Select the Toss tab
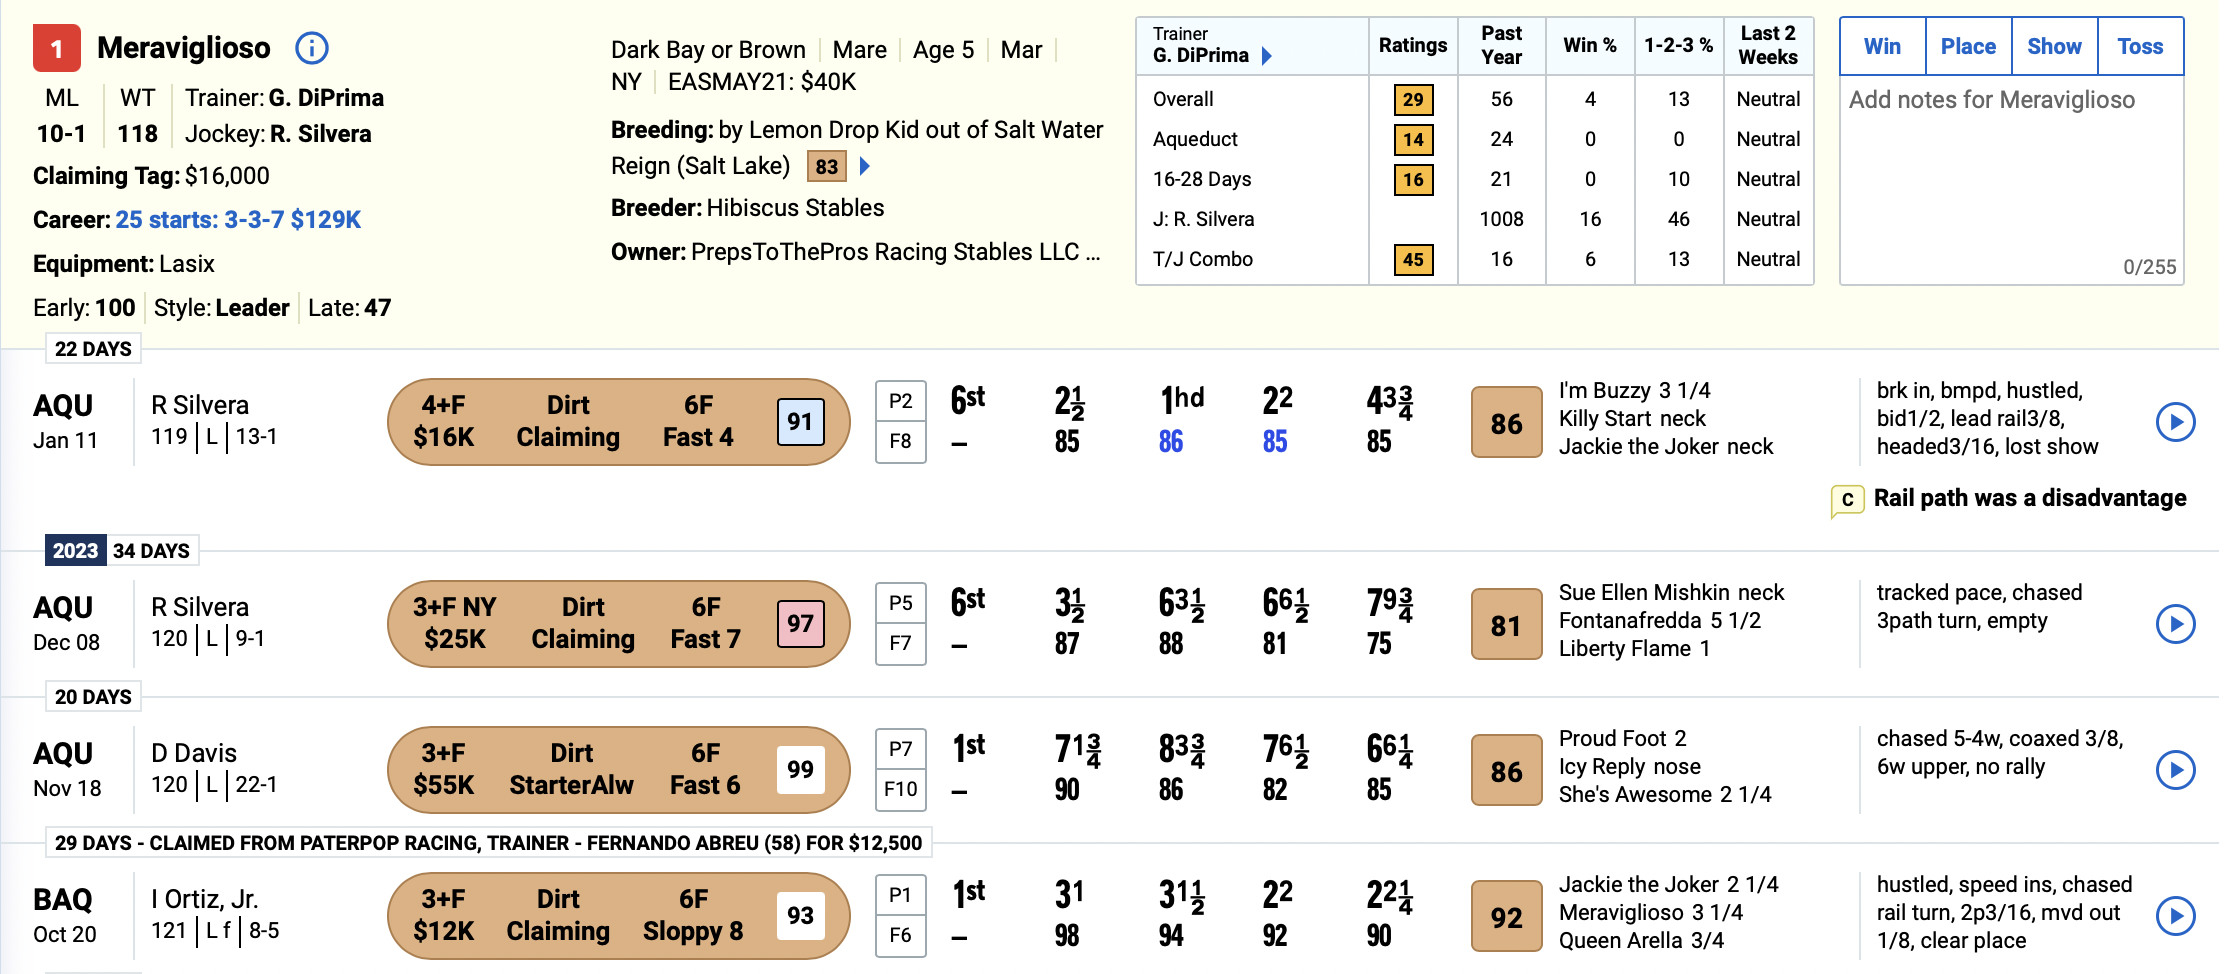The width and height of the screenshot is (2226, 974). click(x=2140, y=46)
